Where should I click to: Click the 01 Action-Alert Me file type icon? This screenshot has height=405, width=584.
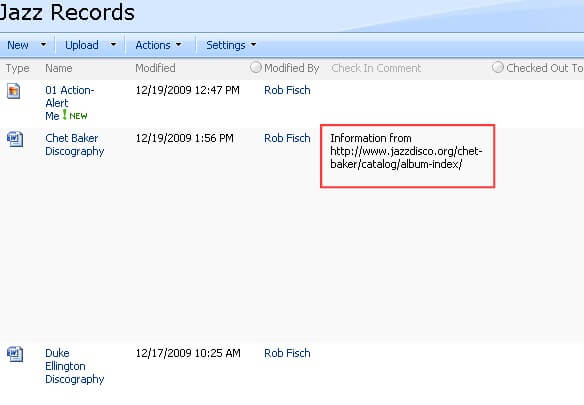(13, 91)
